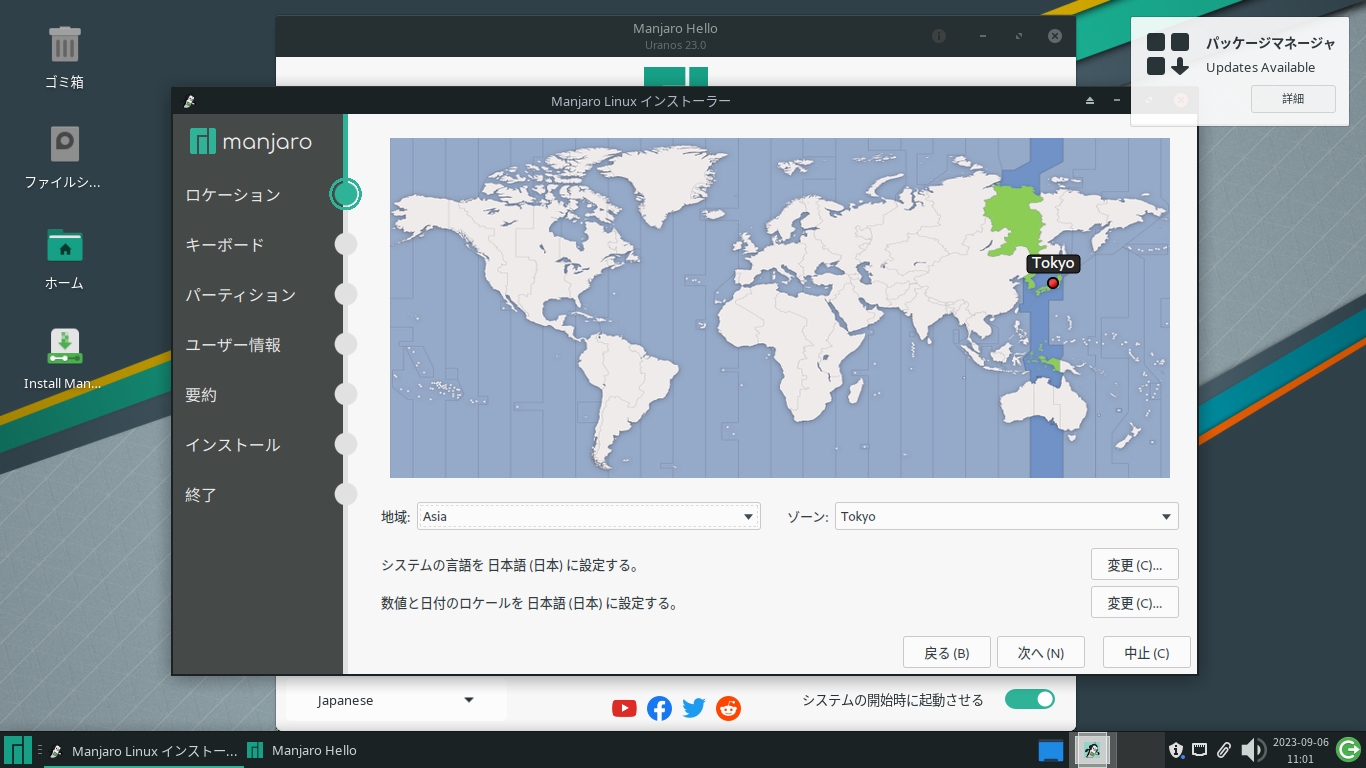The width and height of the screenshot is (1366, 768).
Task: Click 詳細 button in update notification
Action: point(1293,99)
